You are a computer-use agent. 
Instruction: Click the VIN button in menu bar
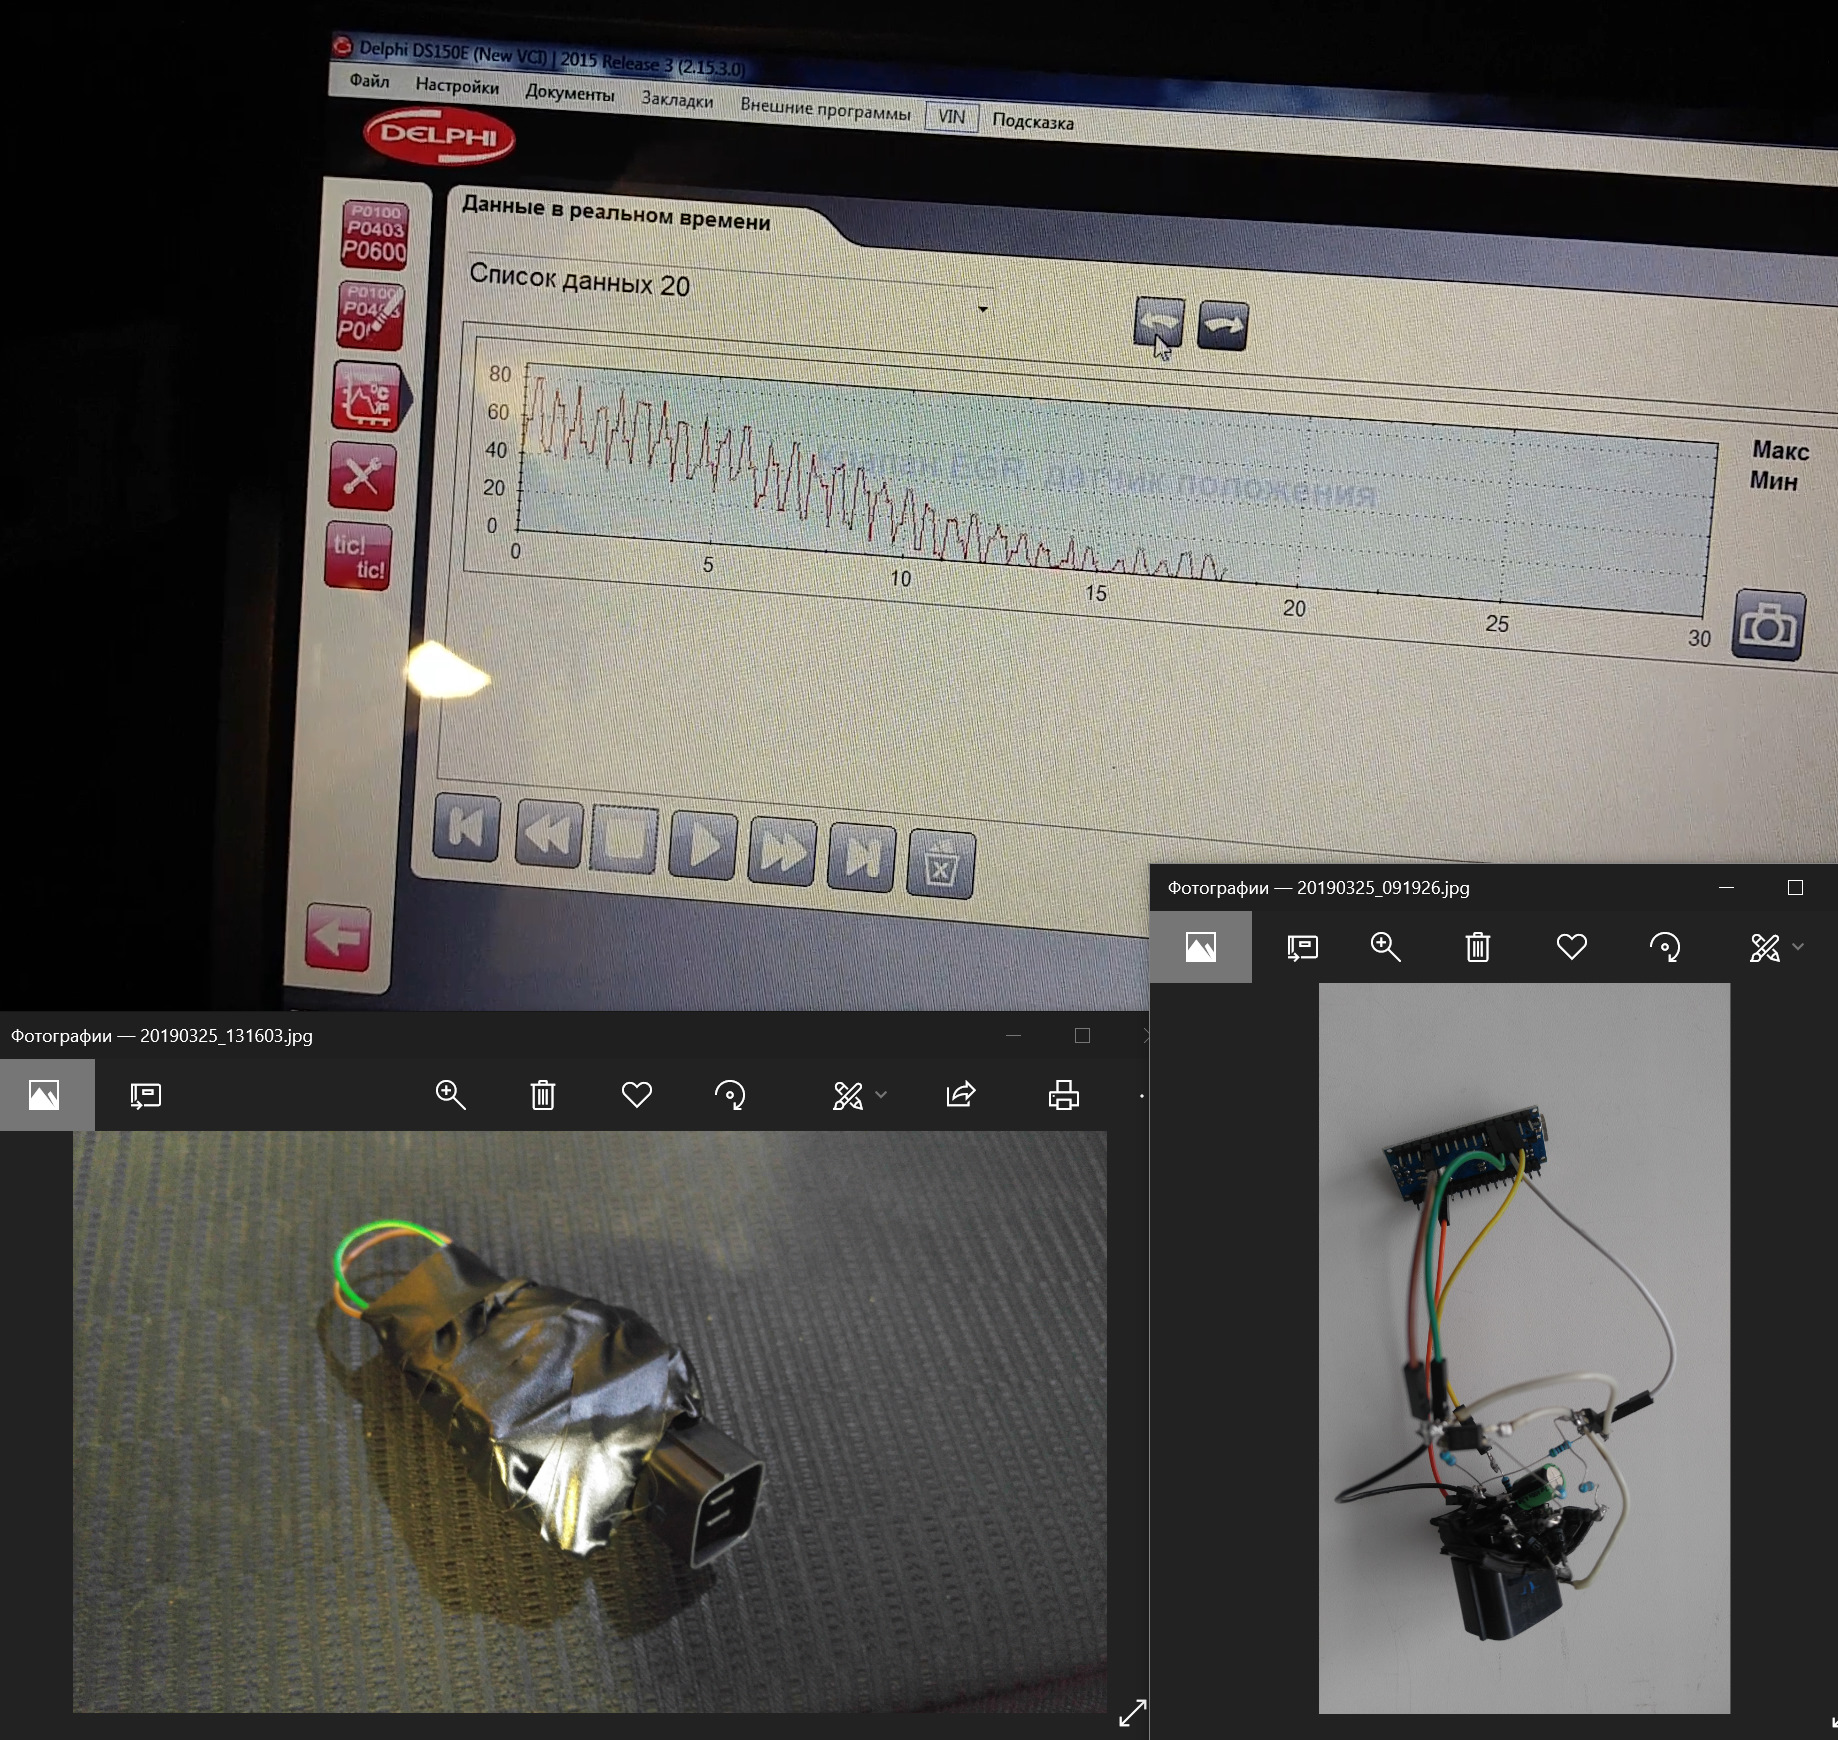951,117
